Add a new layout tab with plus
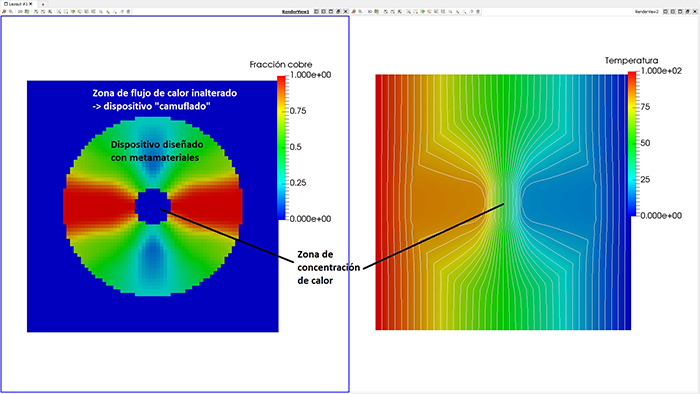Screen dimensions: 700x394 click(x=43, y=4)
